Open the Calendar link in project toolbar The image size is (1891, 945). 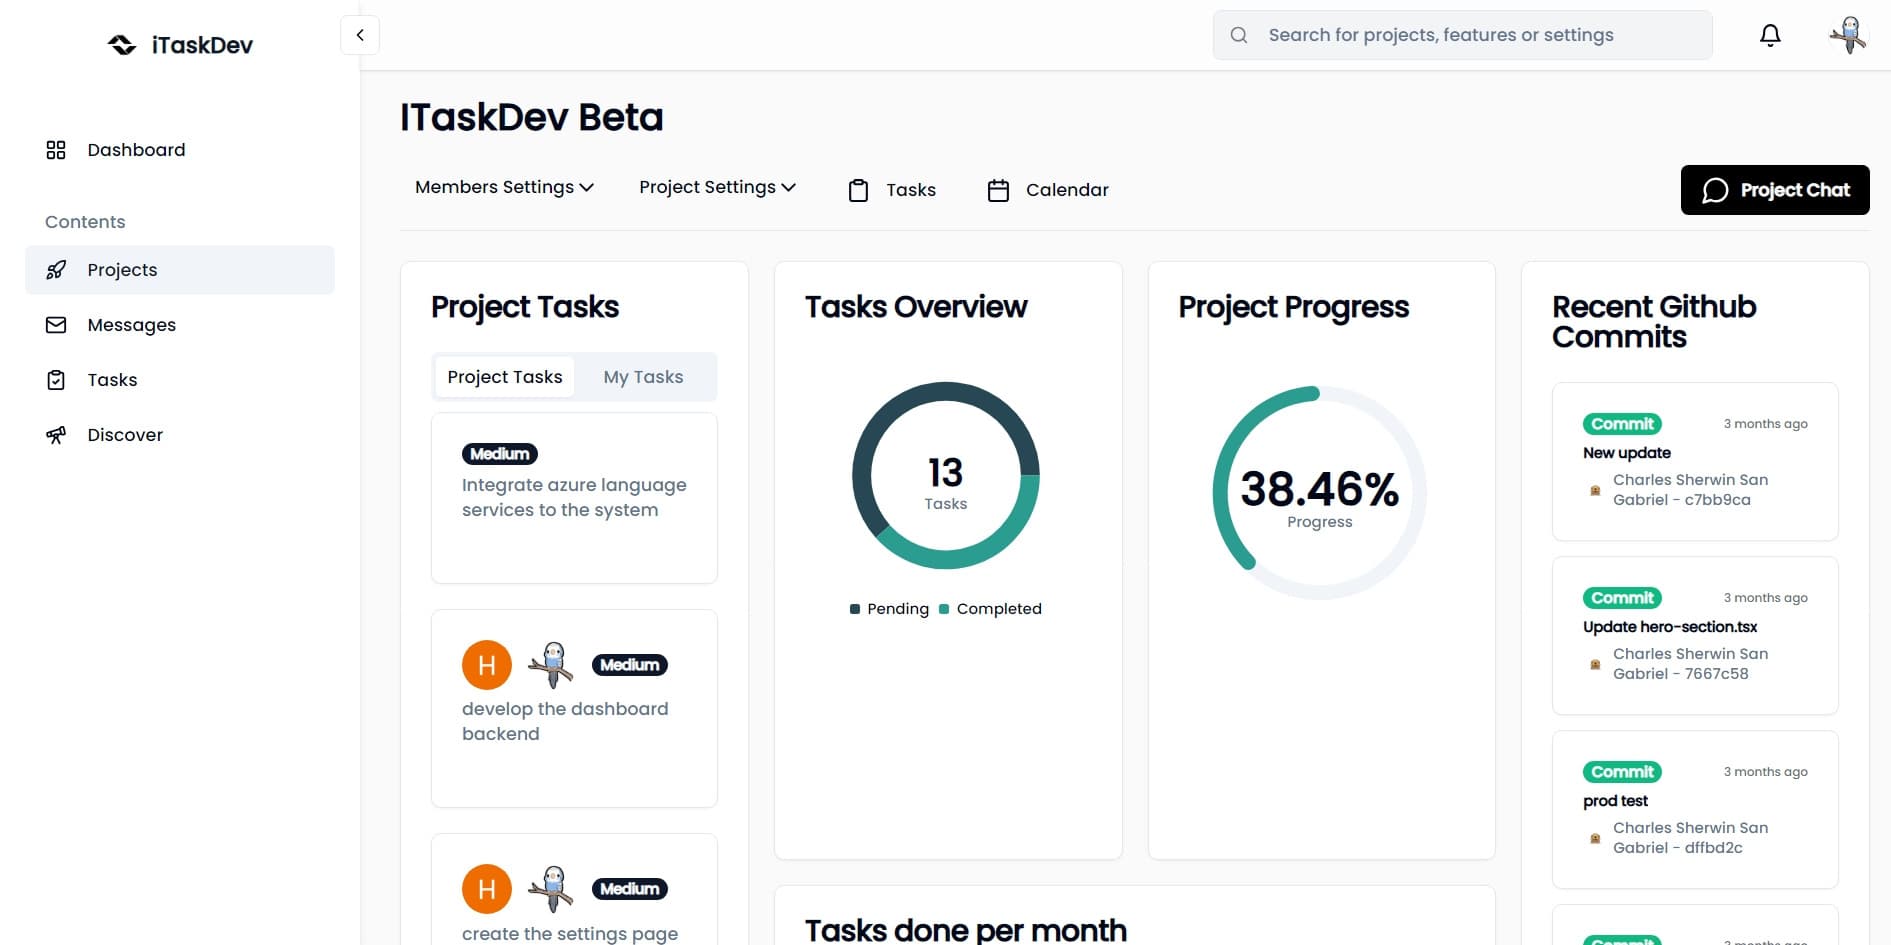tap(1048, 190)
